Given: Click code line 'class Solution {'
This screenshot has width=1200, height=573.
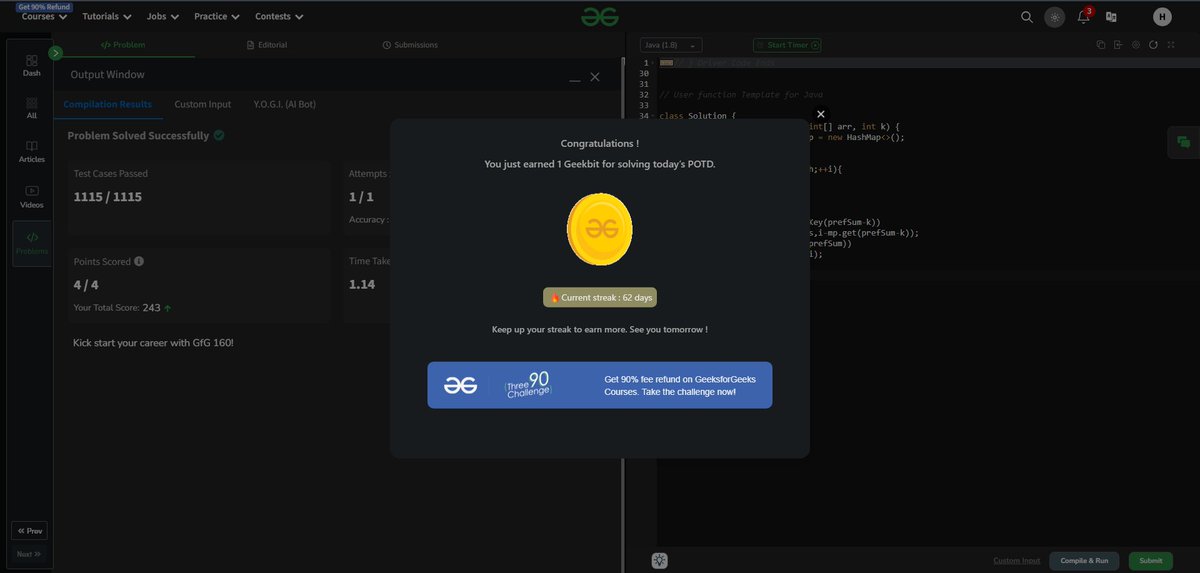Looking at the screenshot, I should tap(698, 116).
